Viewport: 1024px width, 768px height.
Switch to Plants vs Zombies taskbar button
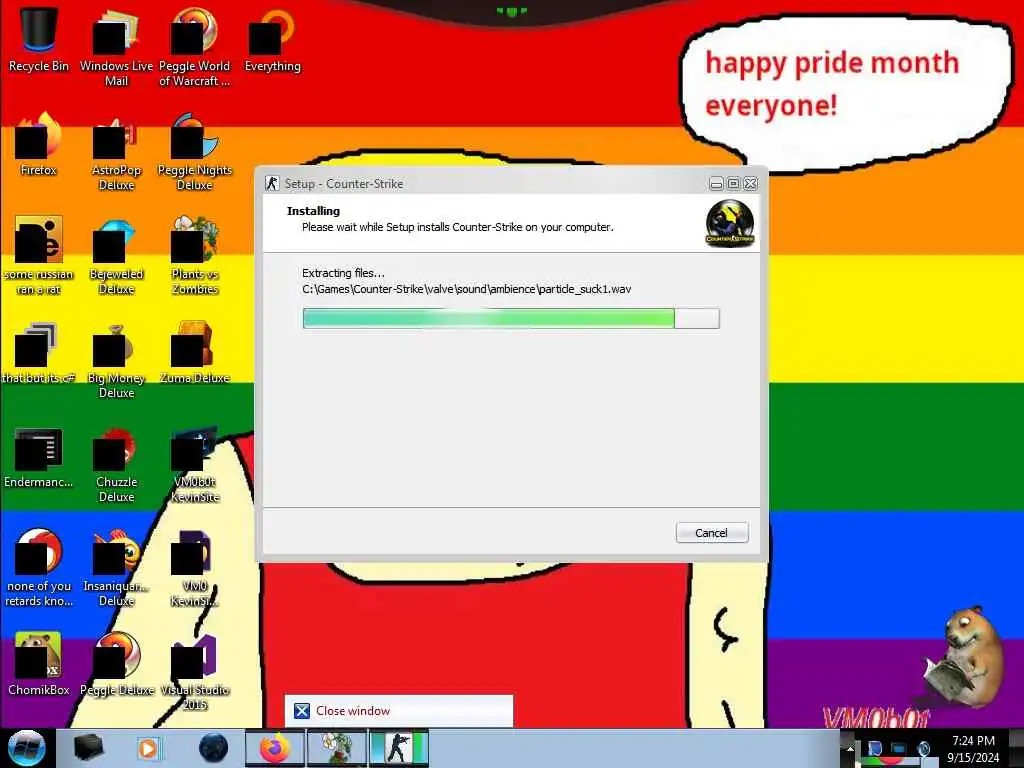pos(336,748)
